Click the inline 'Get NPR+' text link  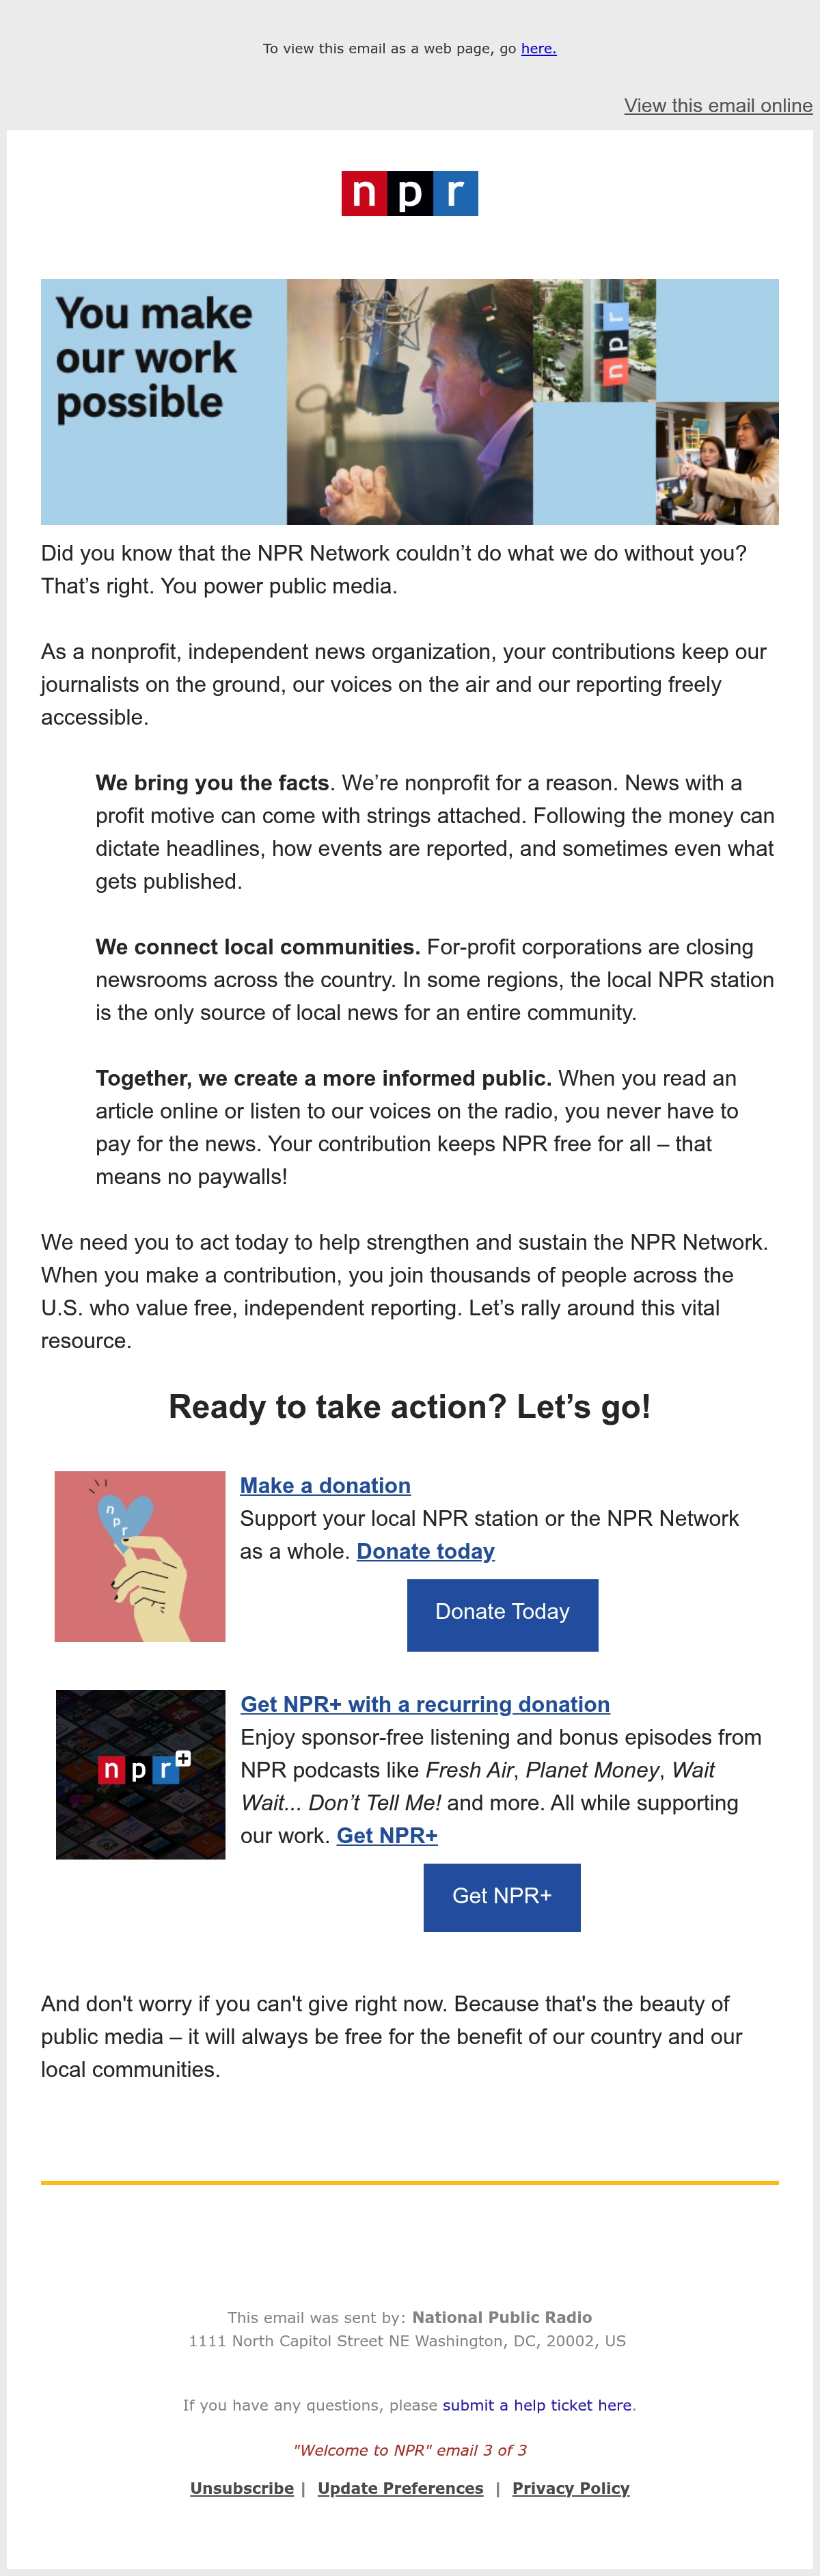pyautogui.click(x=387, y=1835)
